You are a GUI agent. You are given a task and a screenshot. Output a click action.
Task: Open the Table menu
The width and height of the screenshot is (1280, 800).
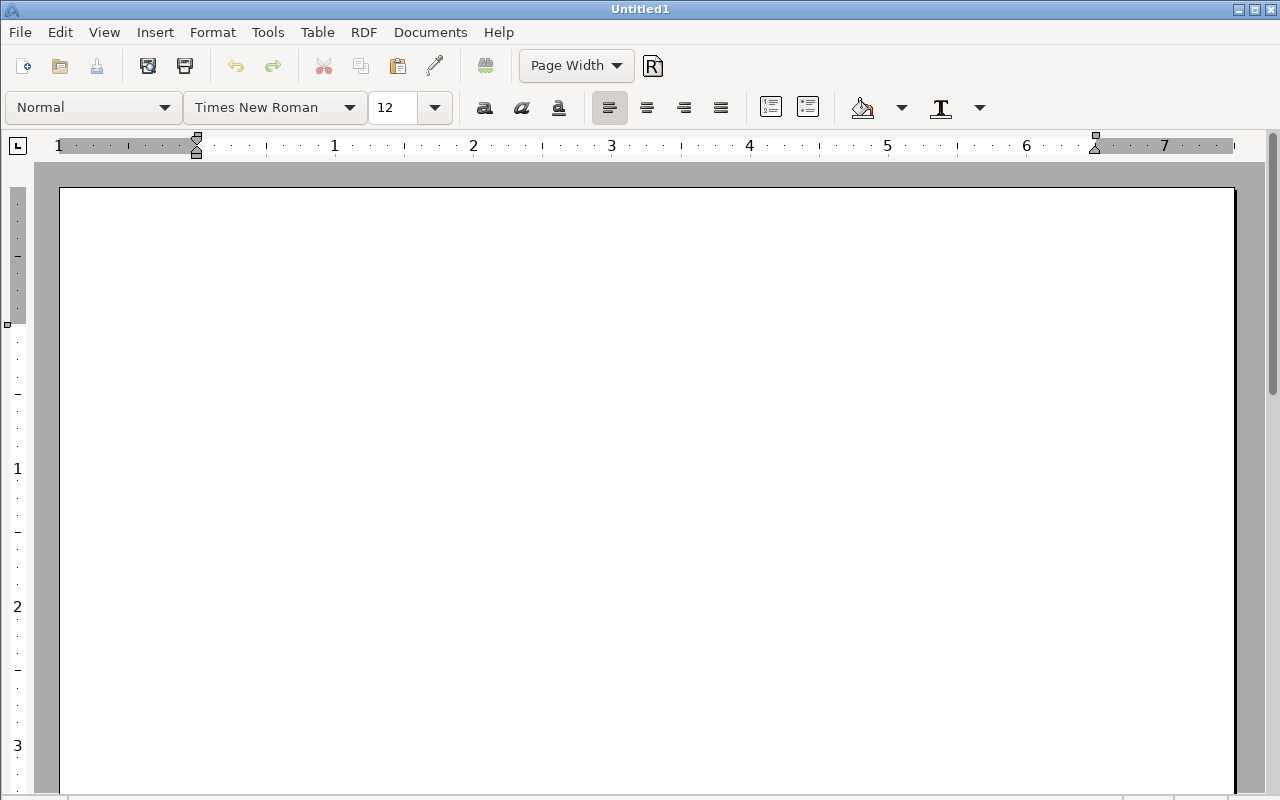(318, 32)
